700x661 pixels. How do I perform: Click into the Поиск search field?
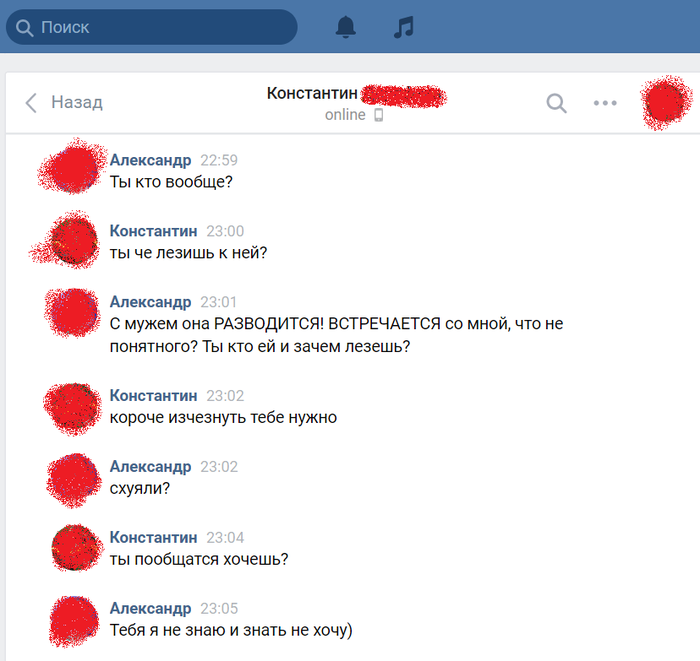(152, 27)
